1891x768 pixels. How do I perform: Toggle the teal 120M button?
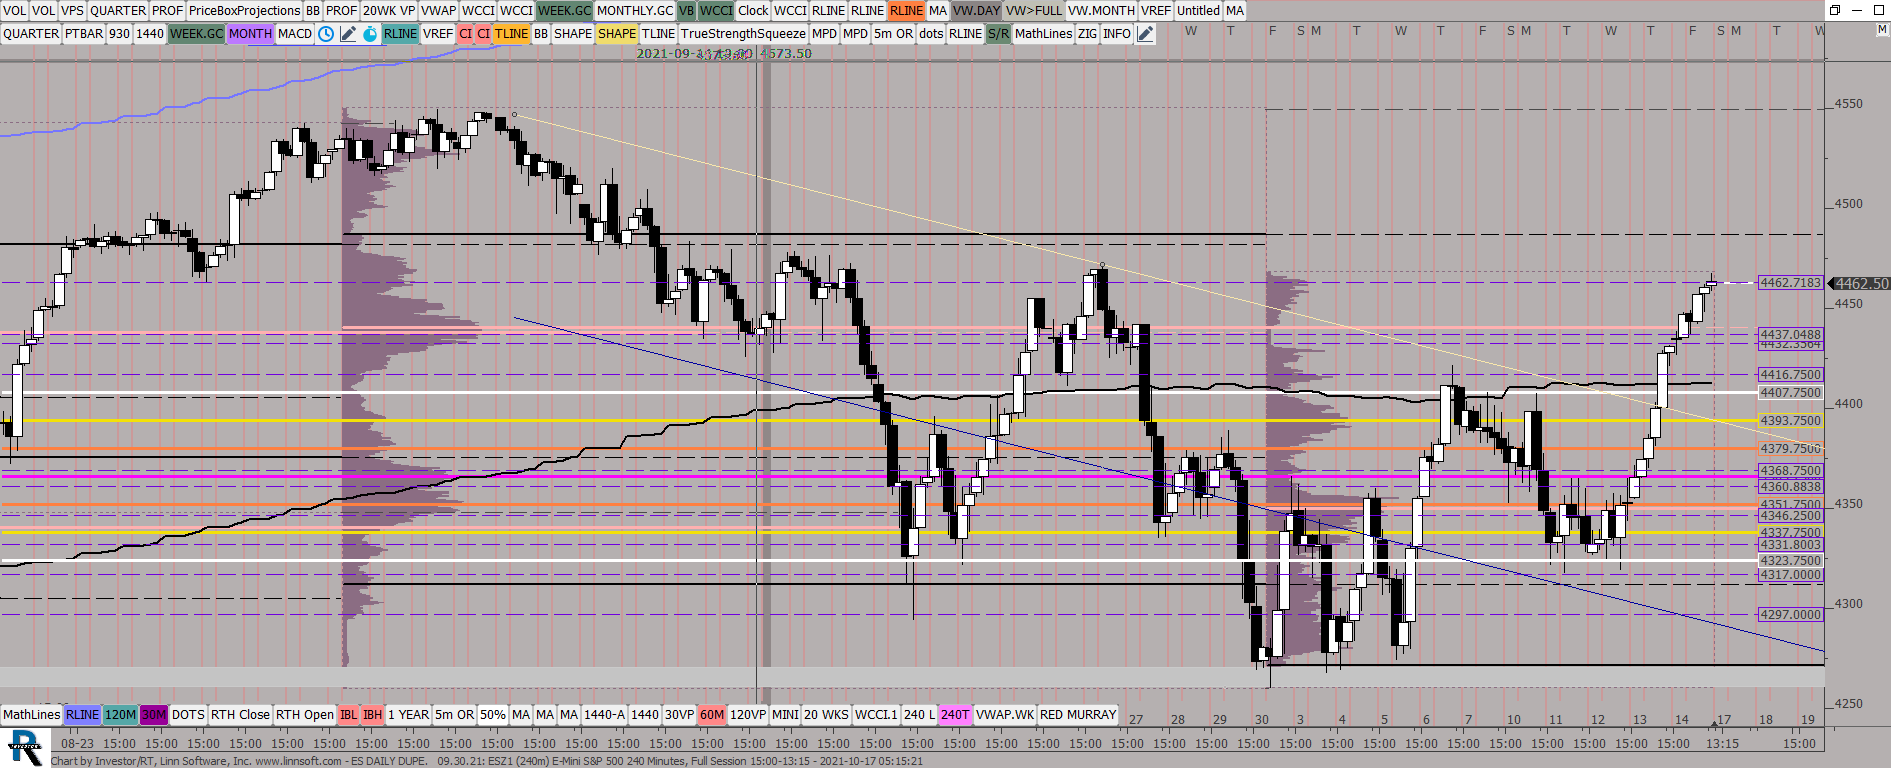(120, 715)
